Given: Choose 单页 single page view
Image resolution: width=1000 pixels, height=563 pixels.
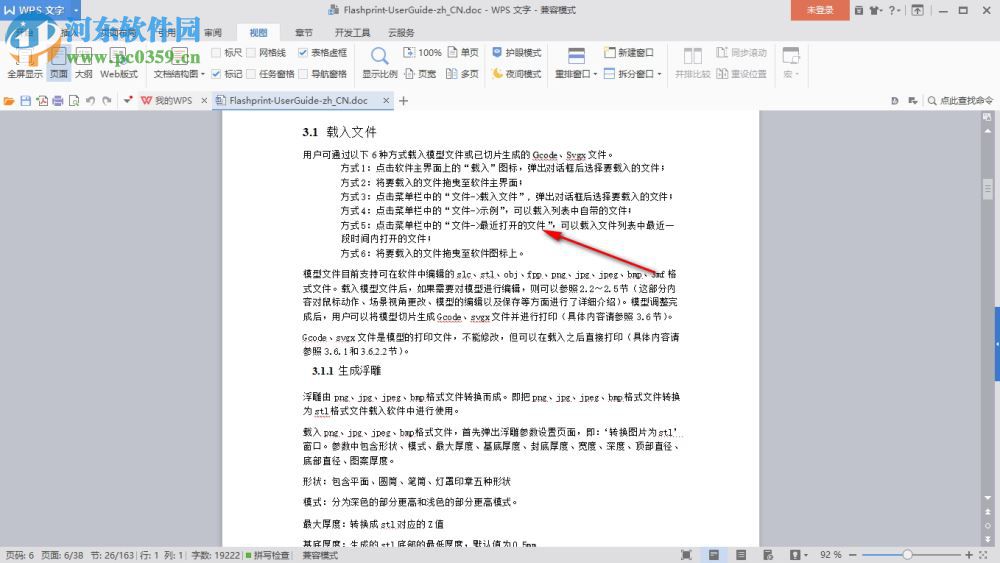Looking at the screenshot, I should [463, 52].
